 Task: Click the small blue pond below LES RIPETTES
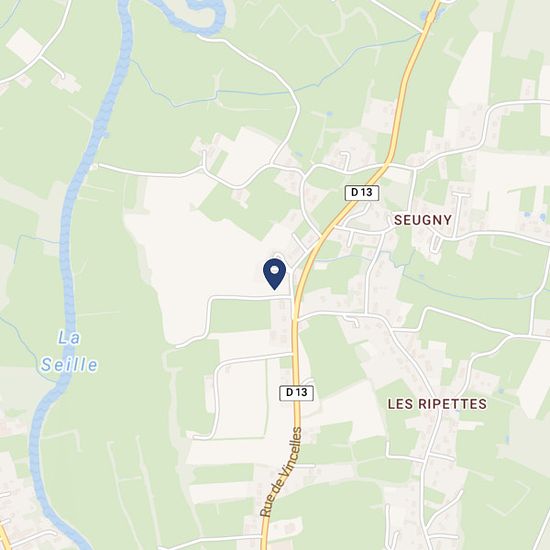[x=507, y=438]
